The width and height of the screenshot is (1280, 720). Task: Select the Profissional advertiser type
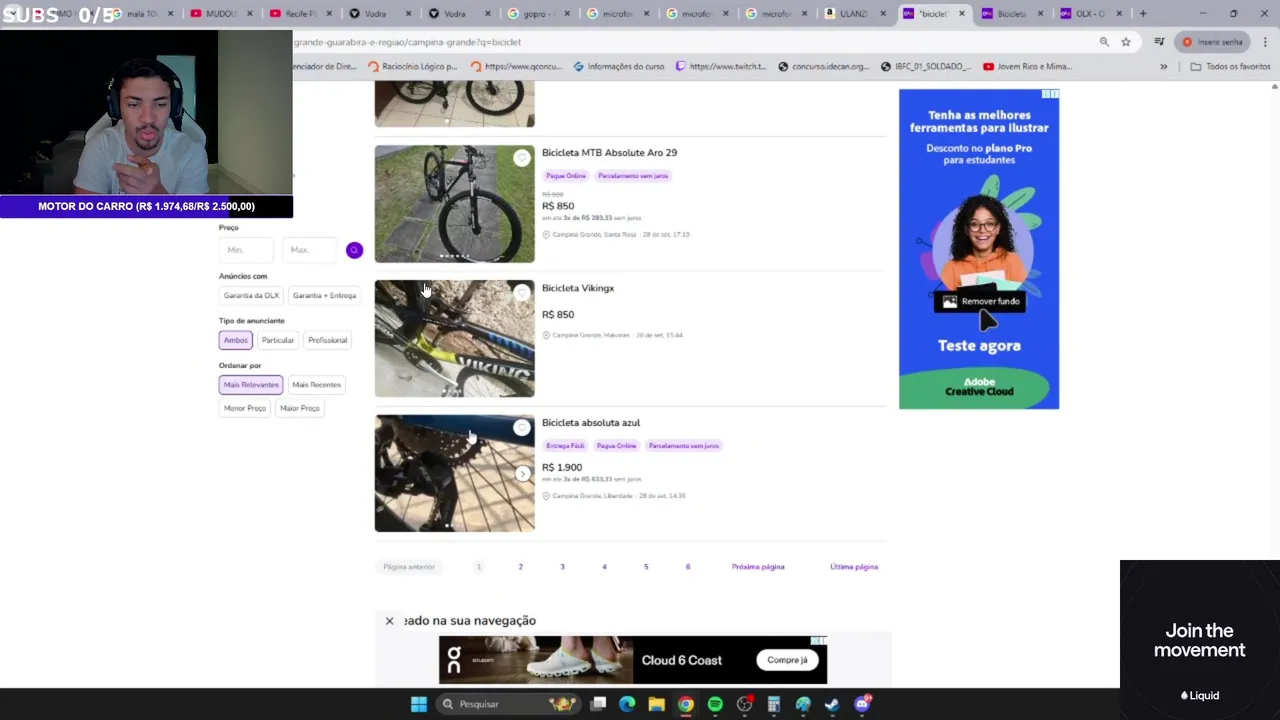pos(327,340)
